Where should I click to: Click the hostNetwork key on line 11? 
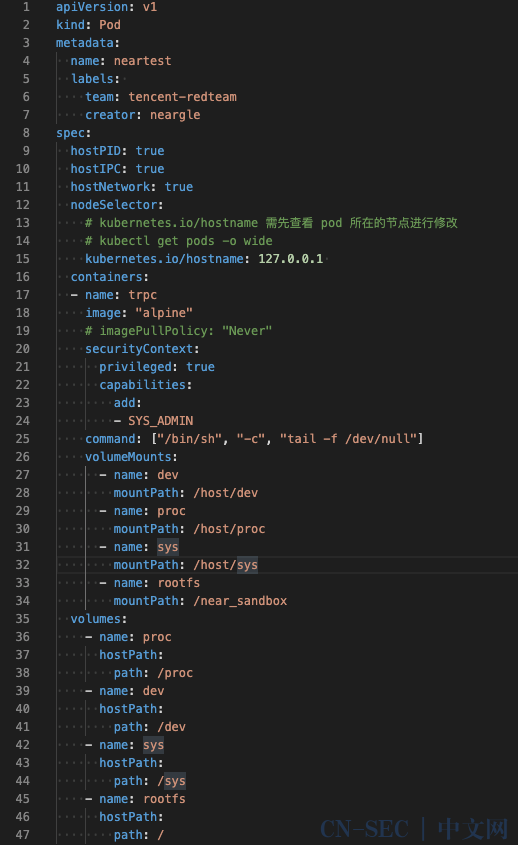110,186
